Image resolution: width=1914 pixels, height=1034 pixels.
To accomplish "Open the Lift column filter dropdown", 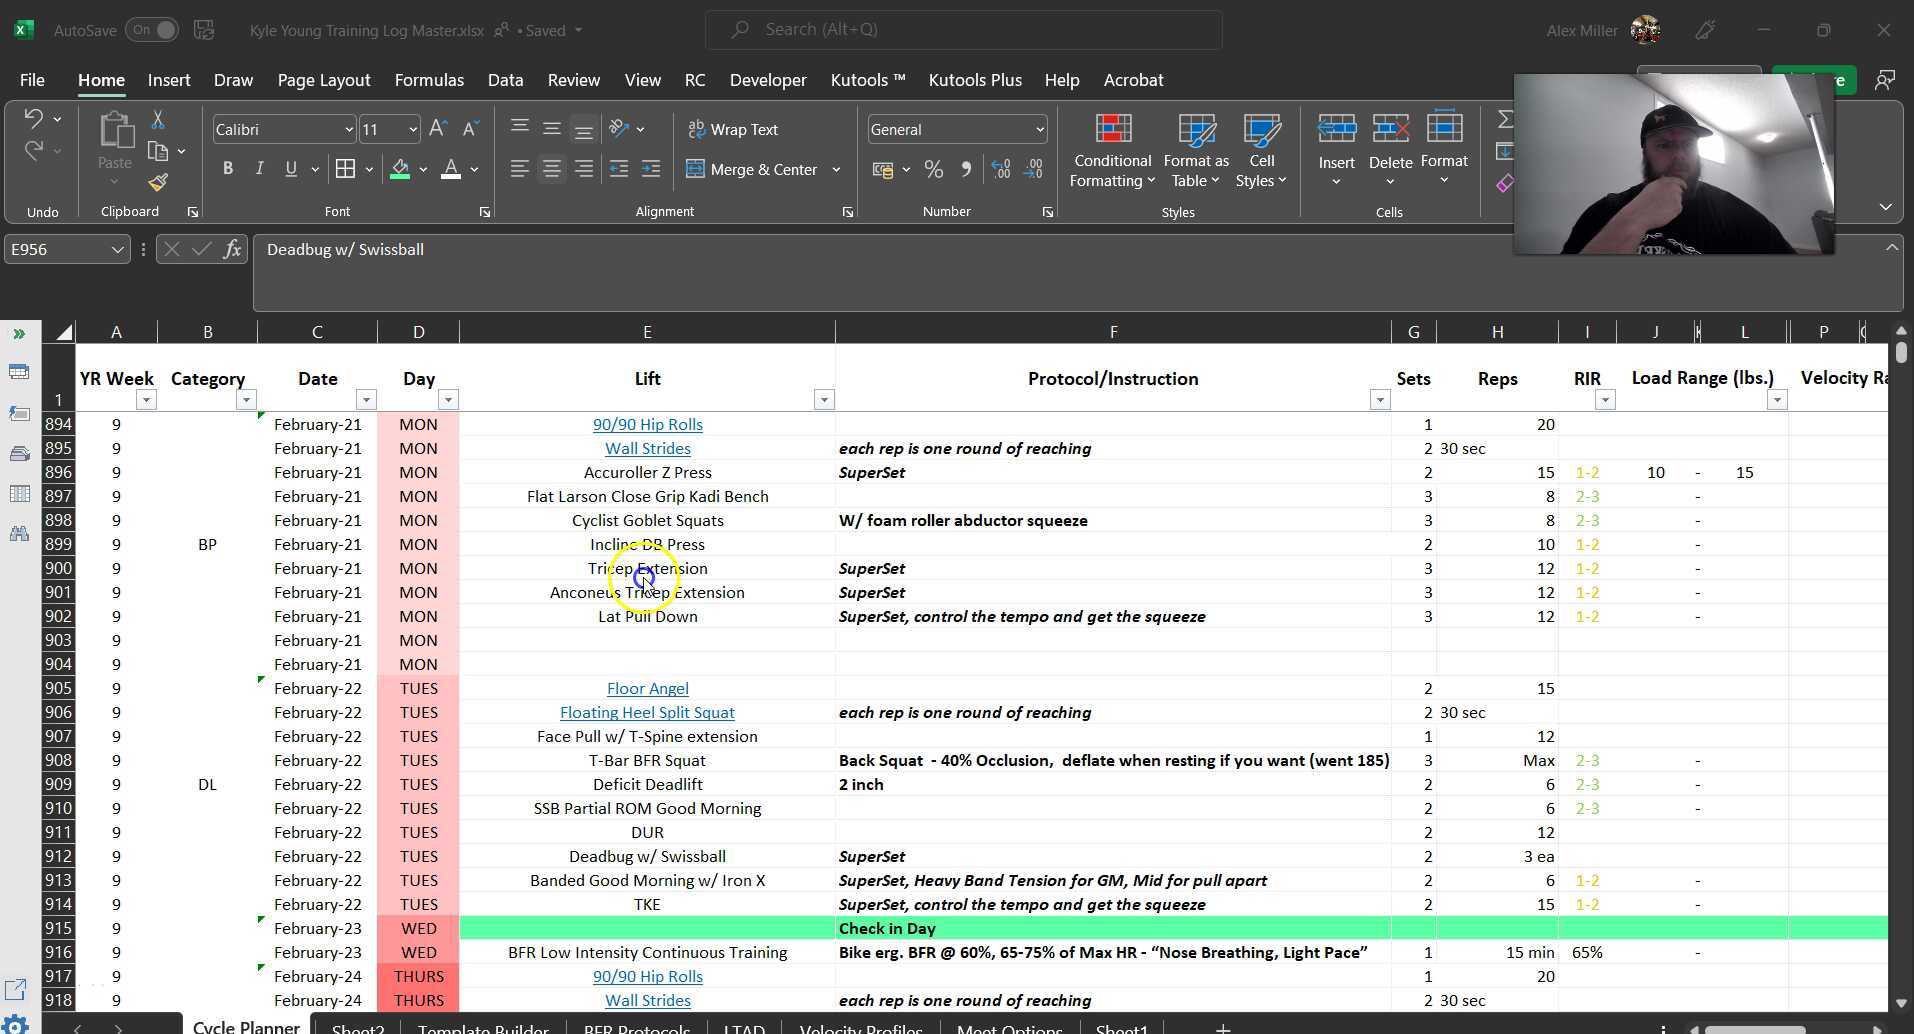I will tap(824, 400).
